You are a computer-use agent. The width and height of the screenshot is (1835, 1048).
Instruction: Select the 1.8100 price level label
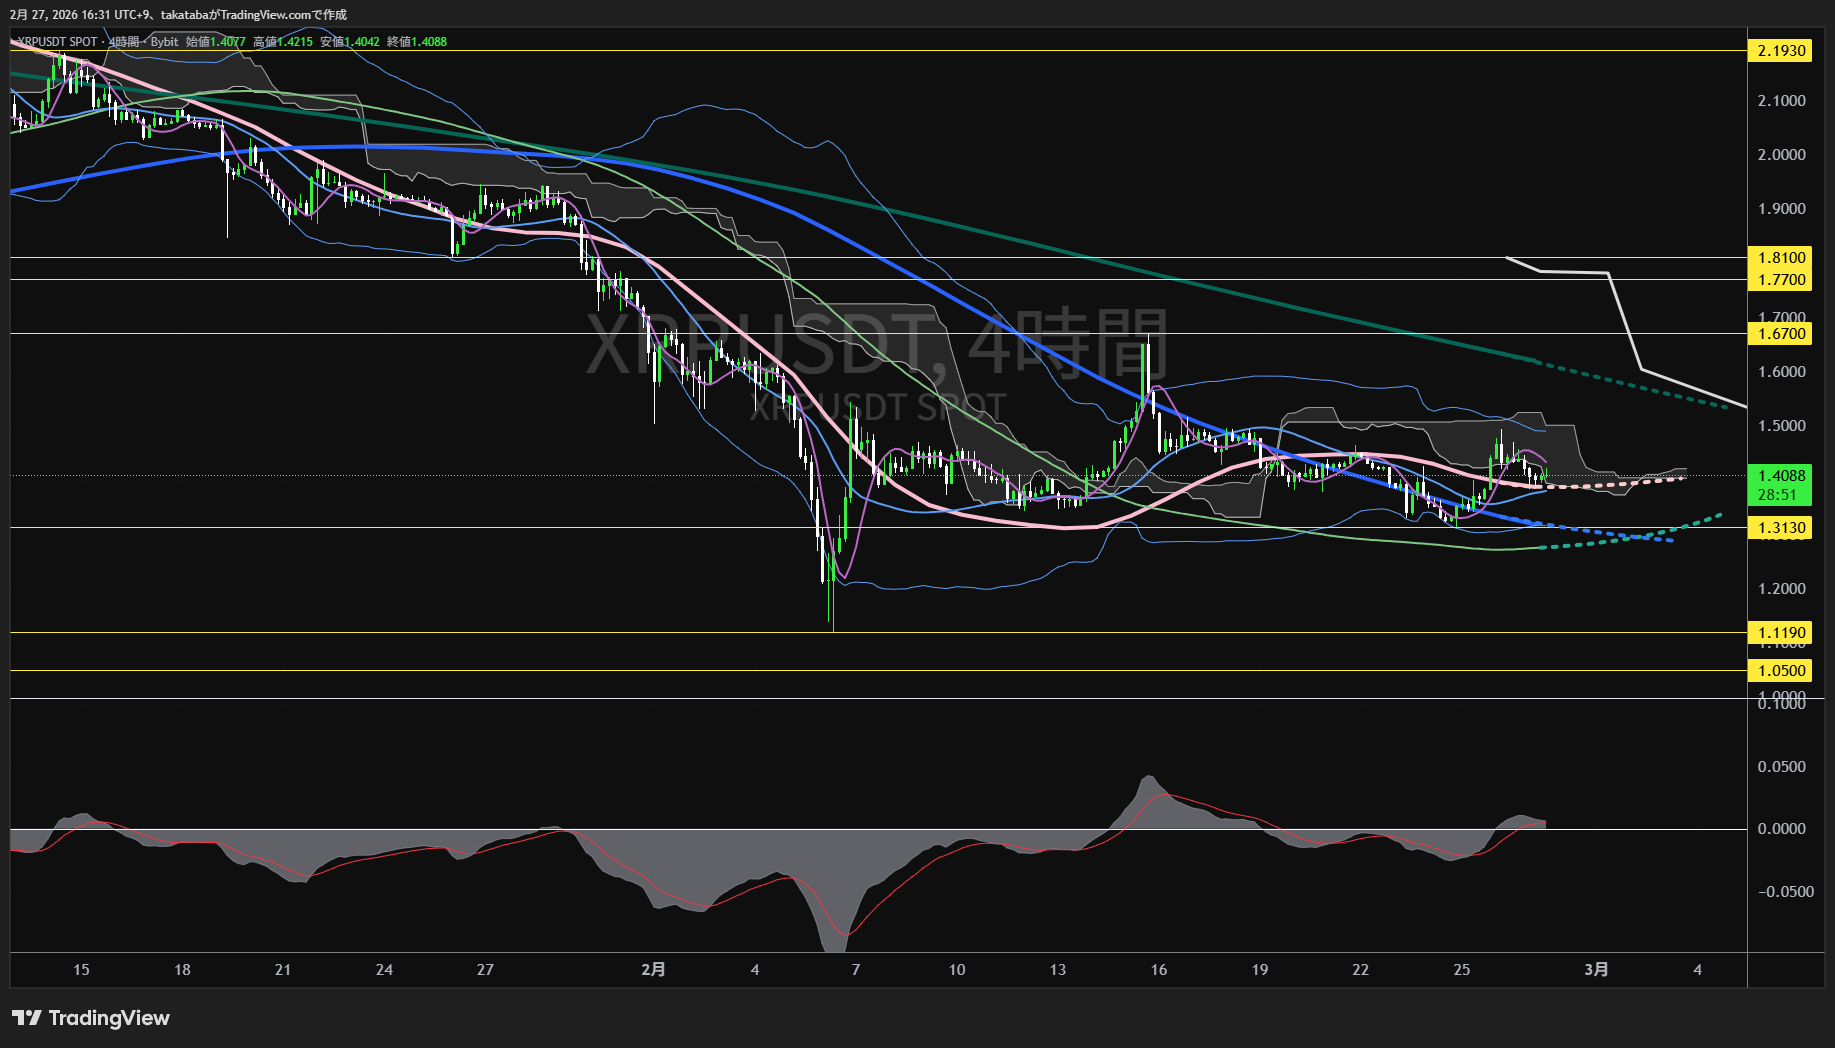tap(1781, 258)
